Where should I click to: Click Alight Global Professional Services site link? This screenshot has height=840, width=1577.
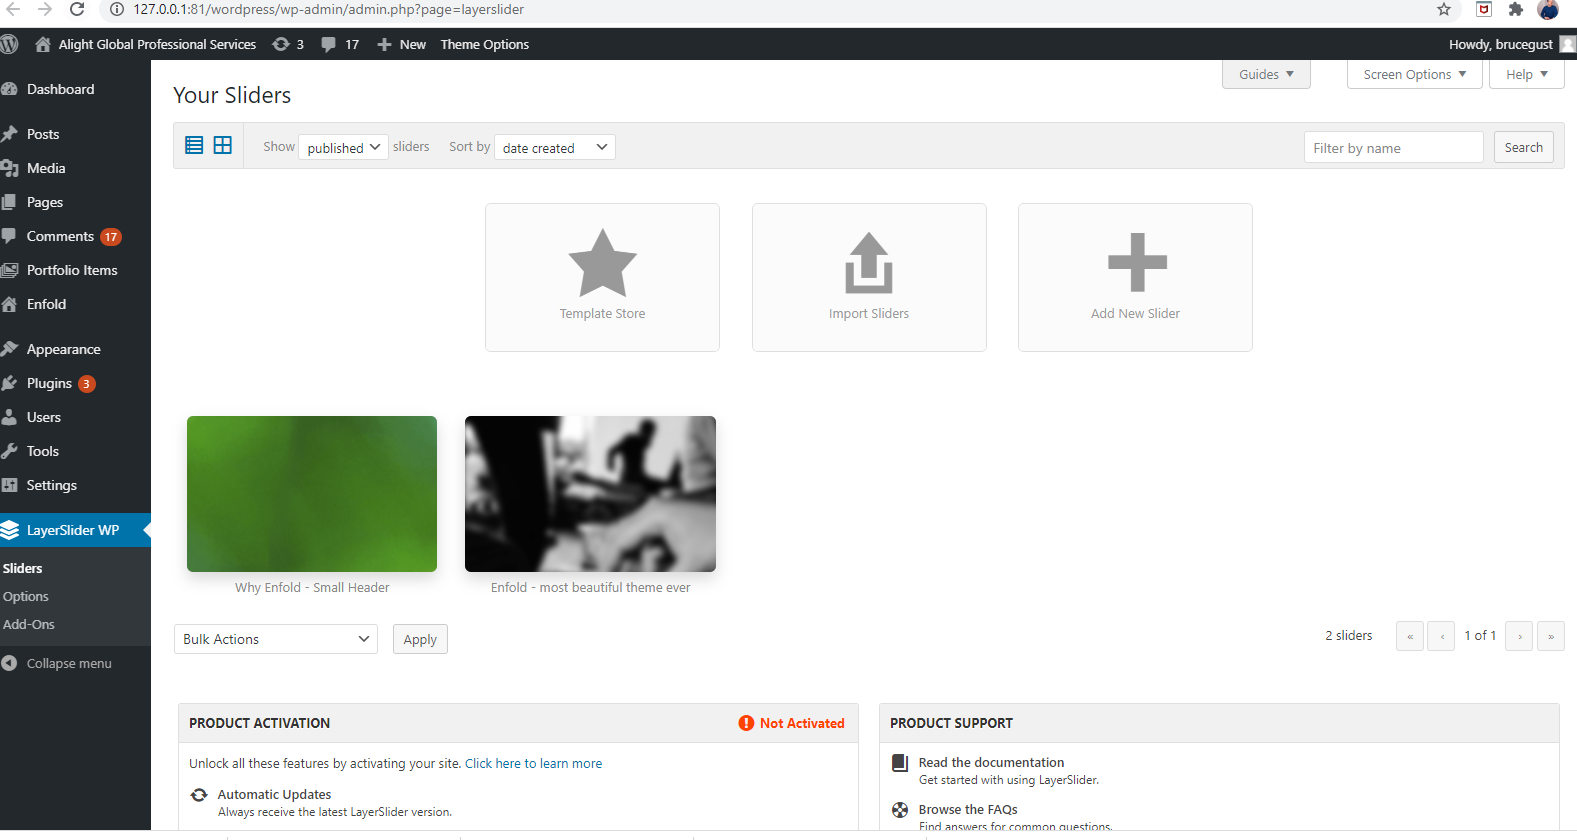[146, 44]
